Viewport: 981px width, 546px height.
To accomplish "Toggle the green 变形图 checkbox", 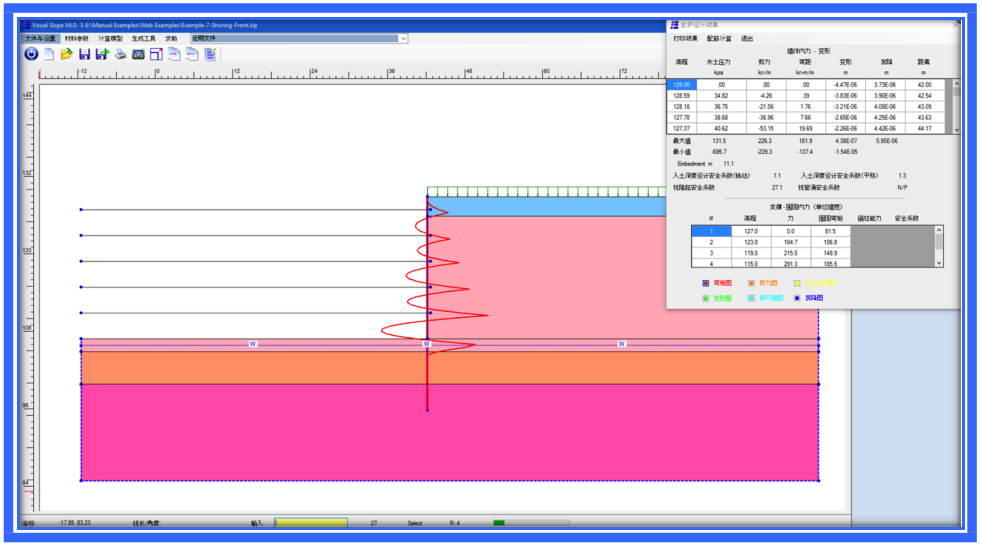I will [x=706, y=298].
